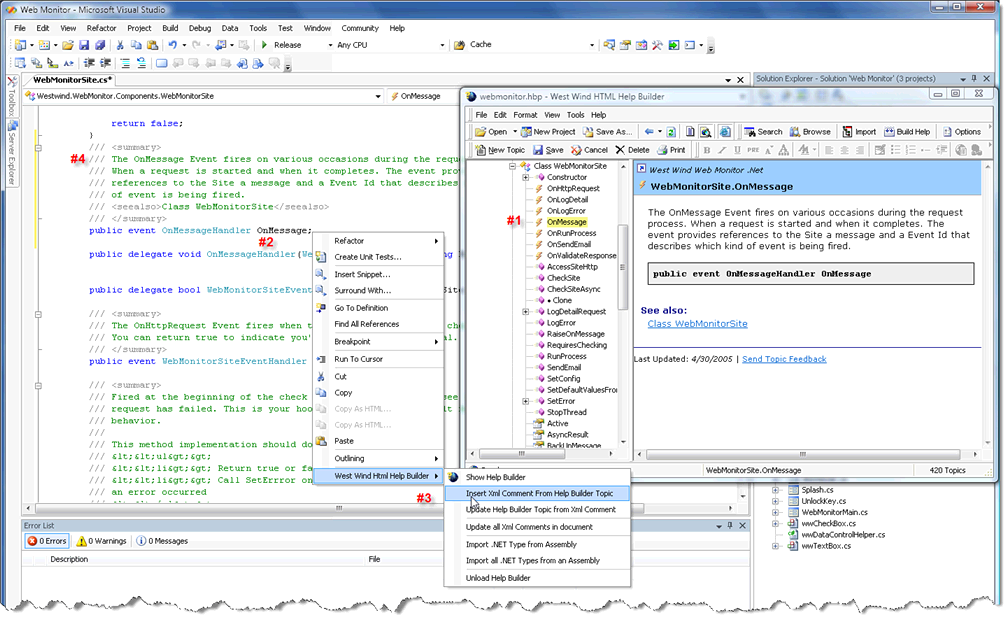Toggle the 0 Errors filter button
Screen dimensions: 1005x617
coord(47,541)
